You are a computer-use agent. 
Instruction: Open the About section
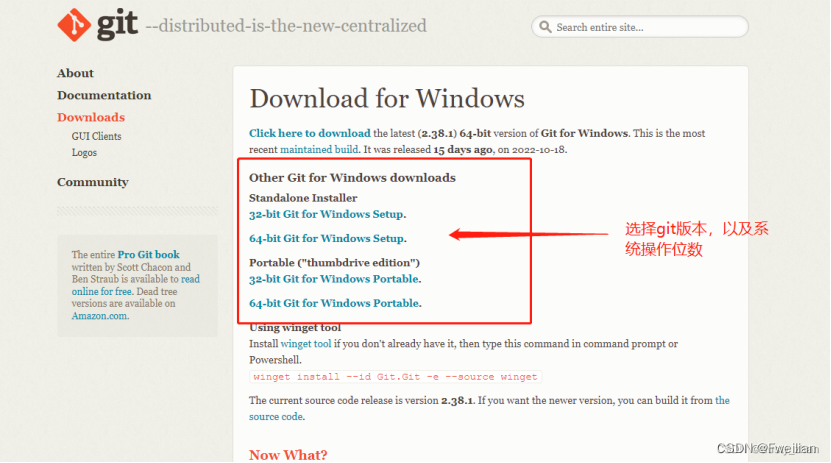(x=75, y=73)
